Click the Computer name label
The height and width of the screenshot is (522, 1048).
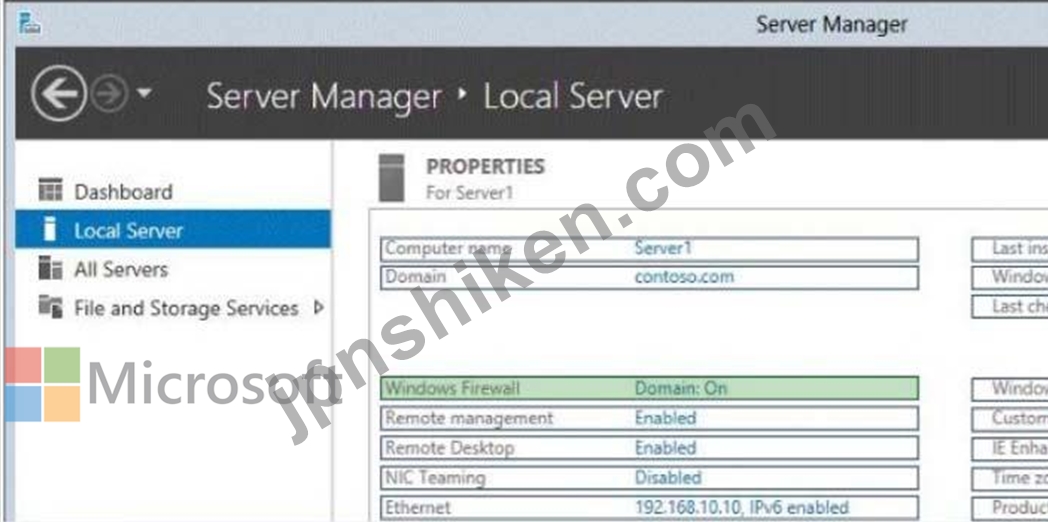[x=448, y=248]
